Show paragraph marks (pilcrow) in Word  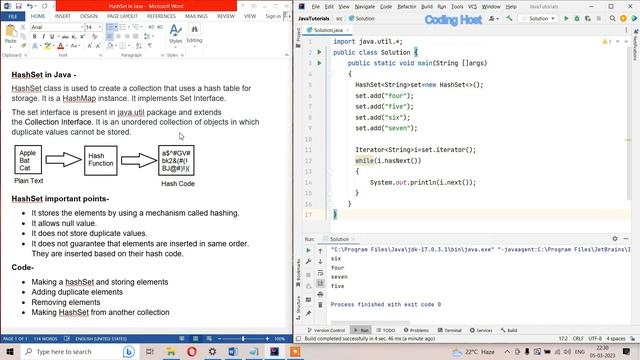(x=150, y=46)
